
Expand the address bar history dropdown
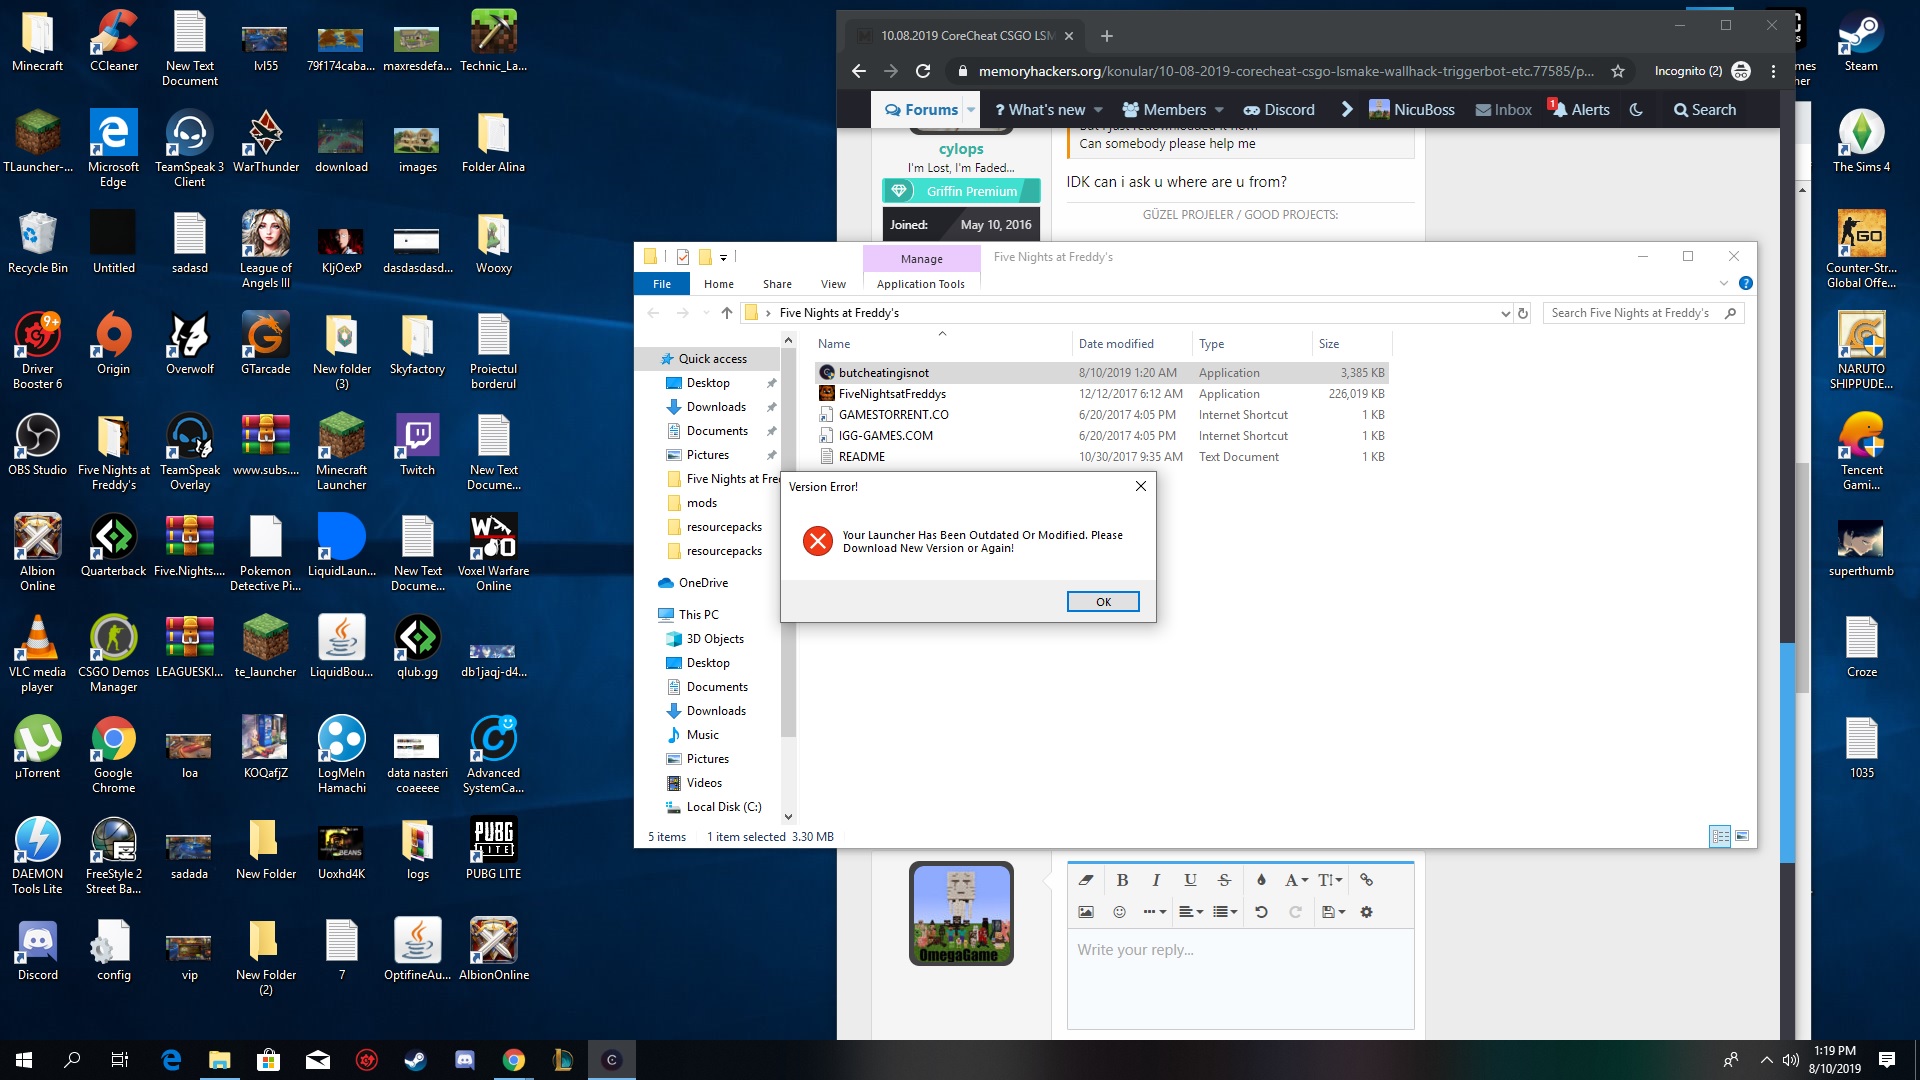[1505, 313]
